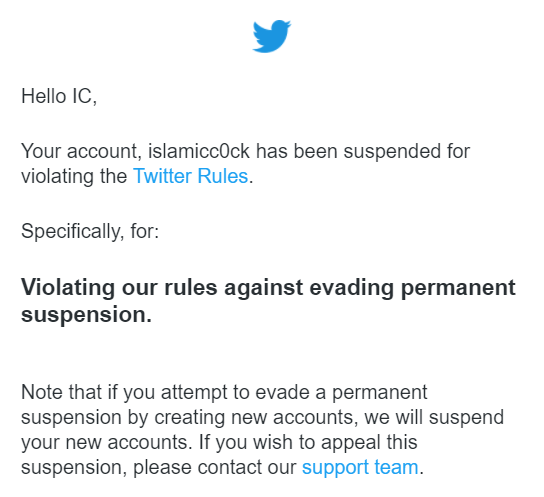The height and width of the screenshot is (497, 544).
Task: Click "Your account," at sentence start
Action: (x=82, y=152)
